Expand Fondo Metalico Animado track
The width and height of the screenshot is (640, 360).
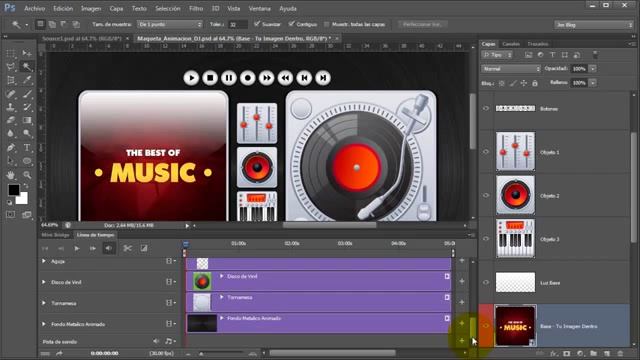tap(44, 324)
